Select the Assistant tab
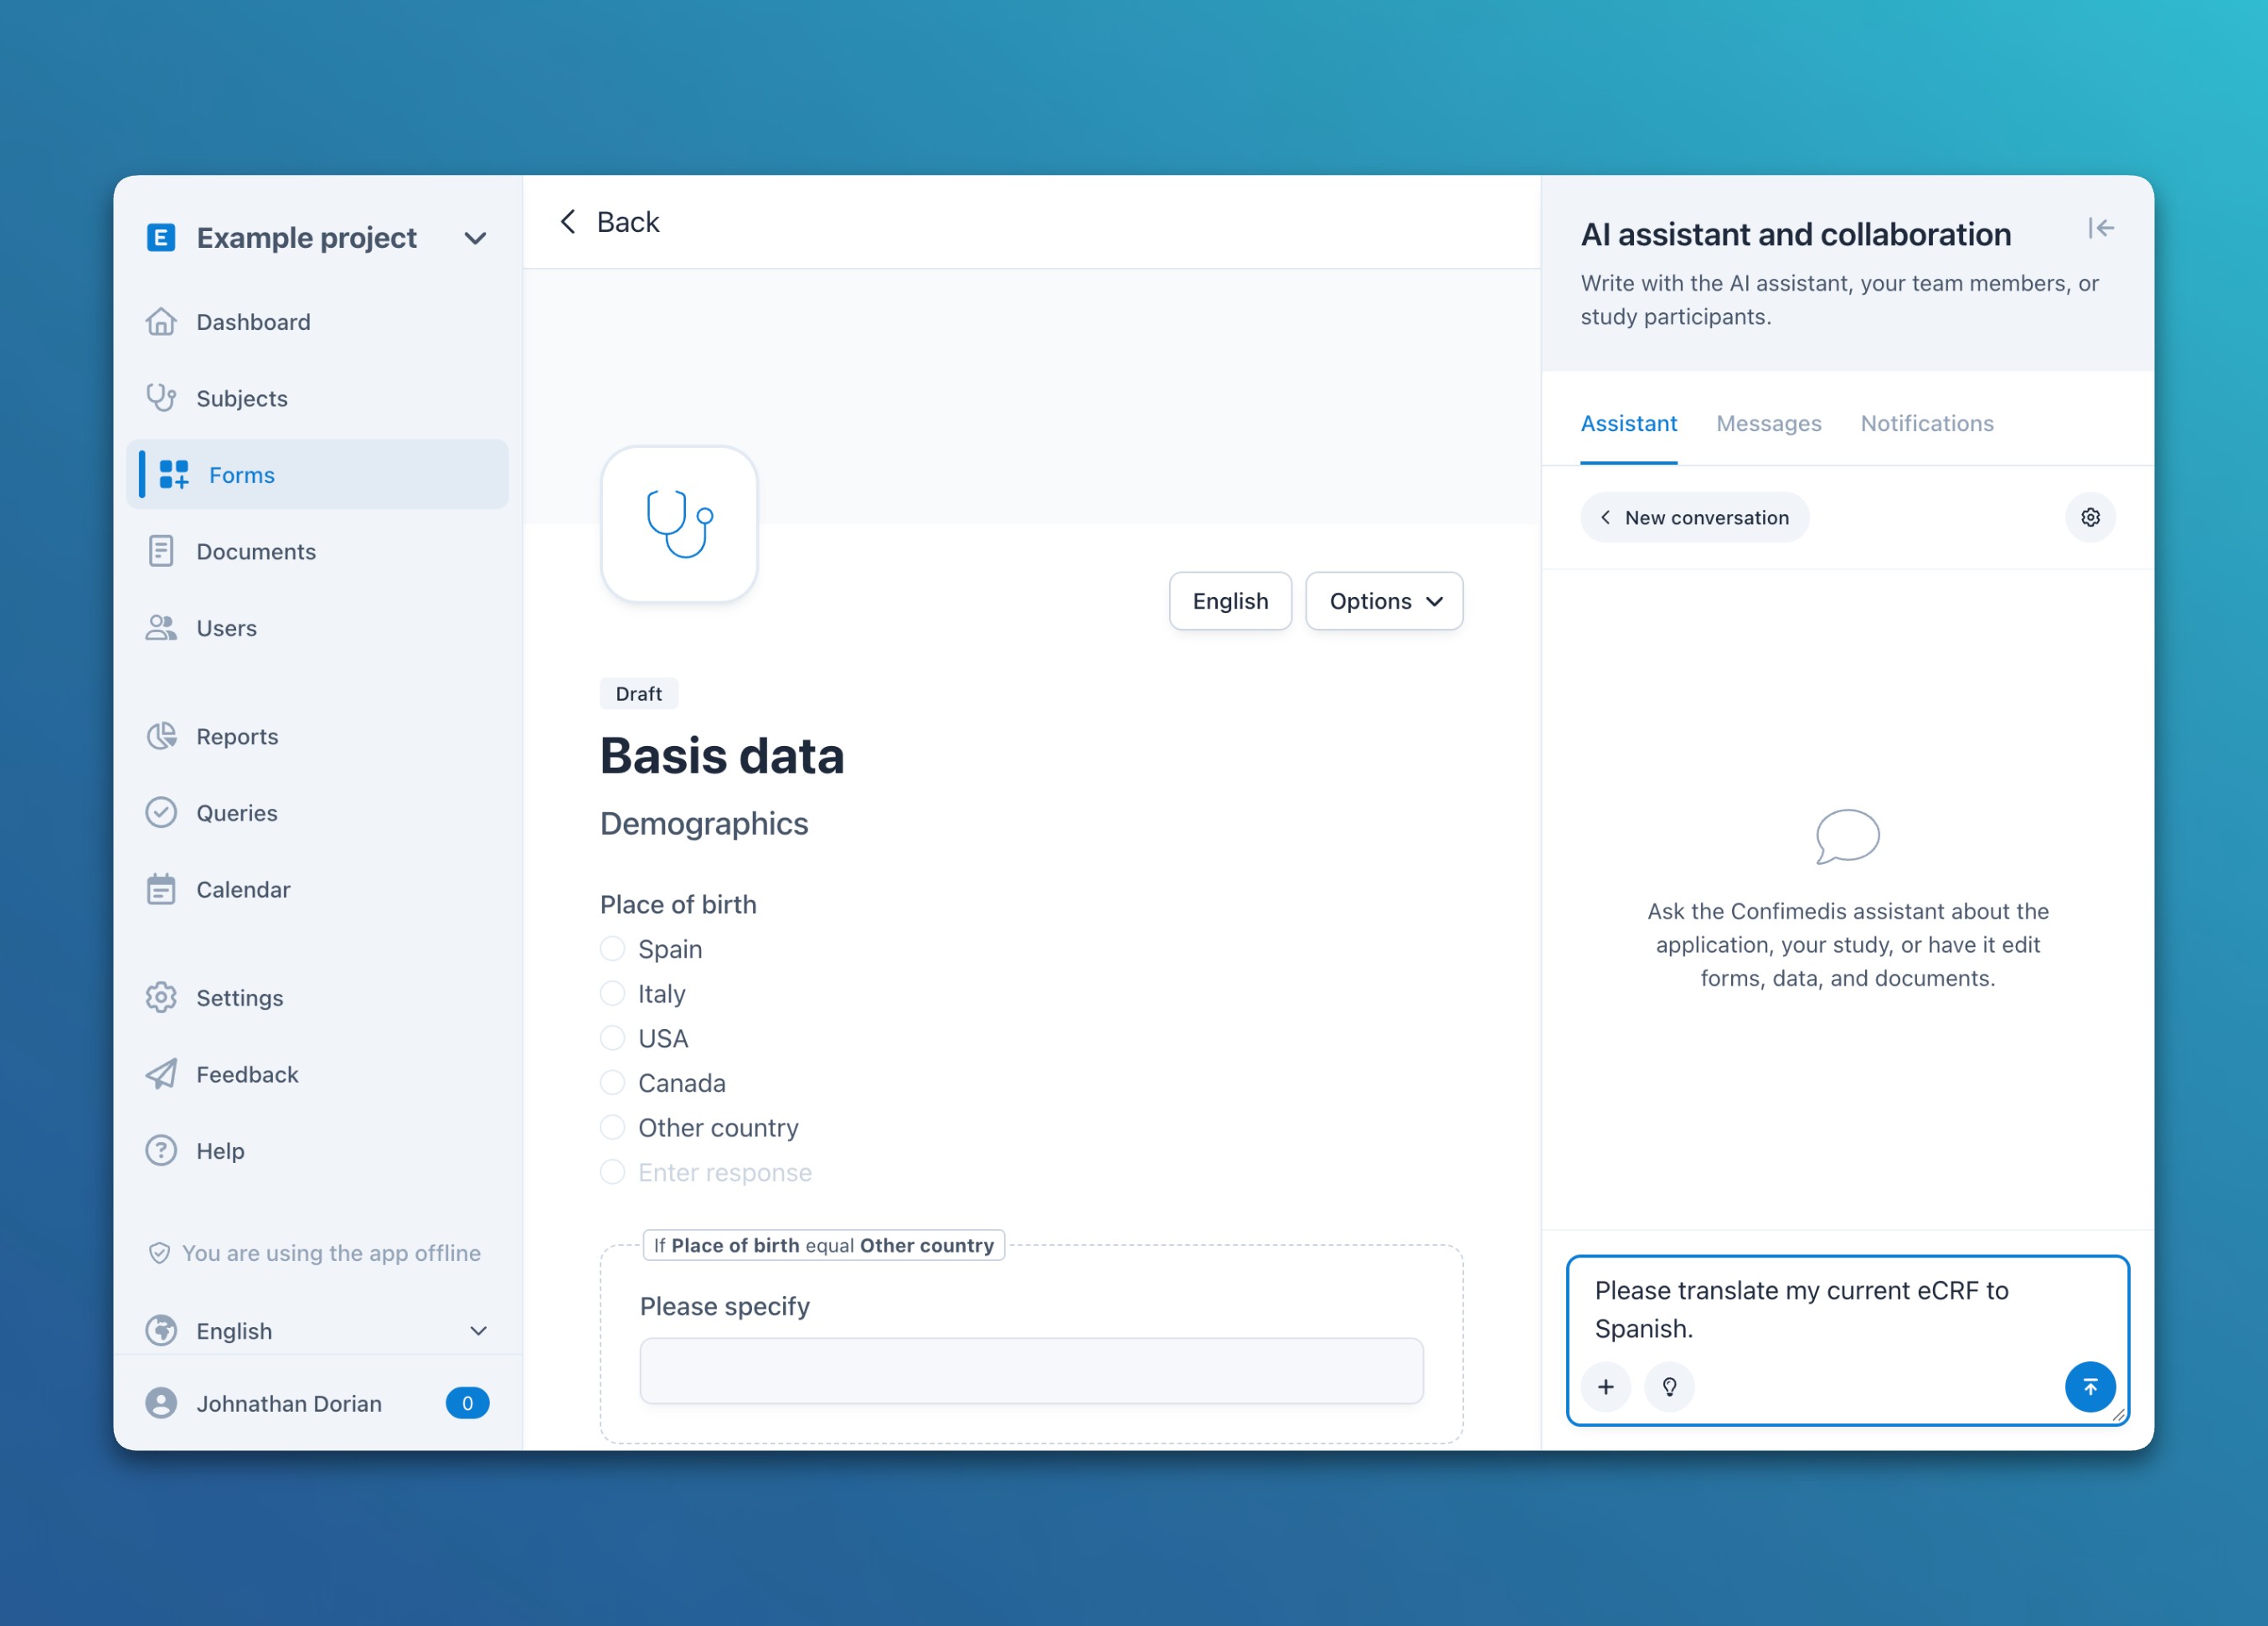 (x=1628, y=423)
